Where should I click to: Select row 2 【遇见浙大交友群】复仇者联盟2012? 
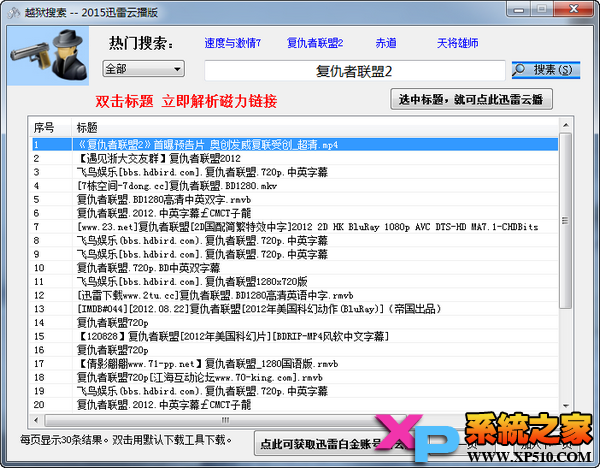pos(295,158)
